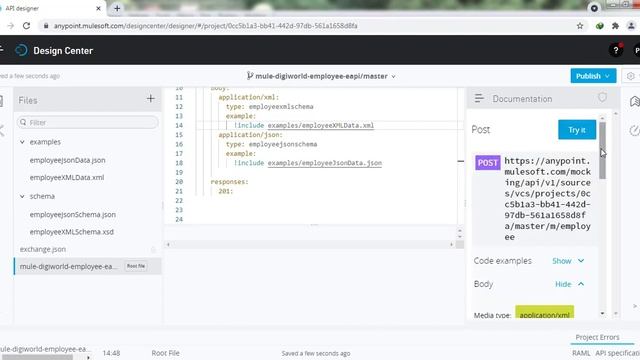Click the branch icon beside project name
This screenshot has height=360, width=640.
(250, 76)
